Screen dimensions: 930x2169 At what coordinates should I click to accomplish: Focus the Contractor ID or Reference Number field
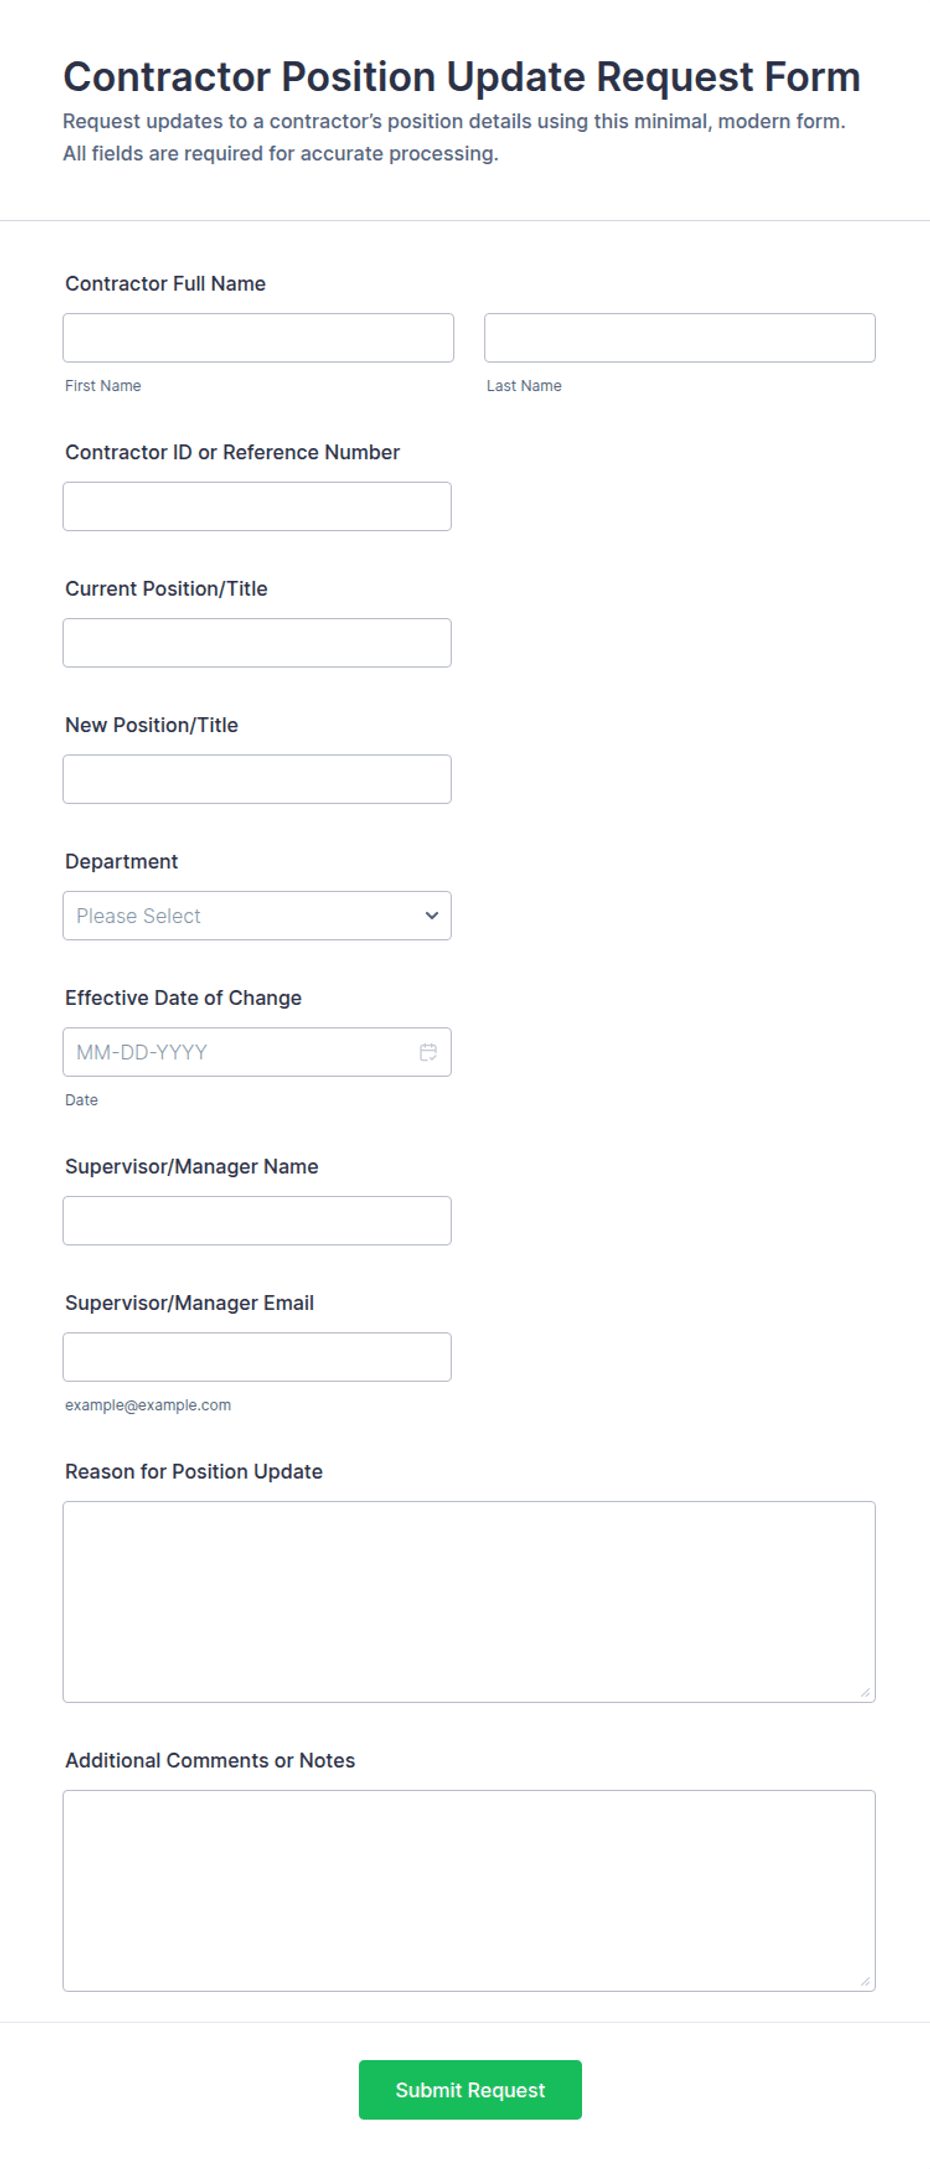click(257, 507)
